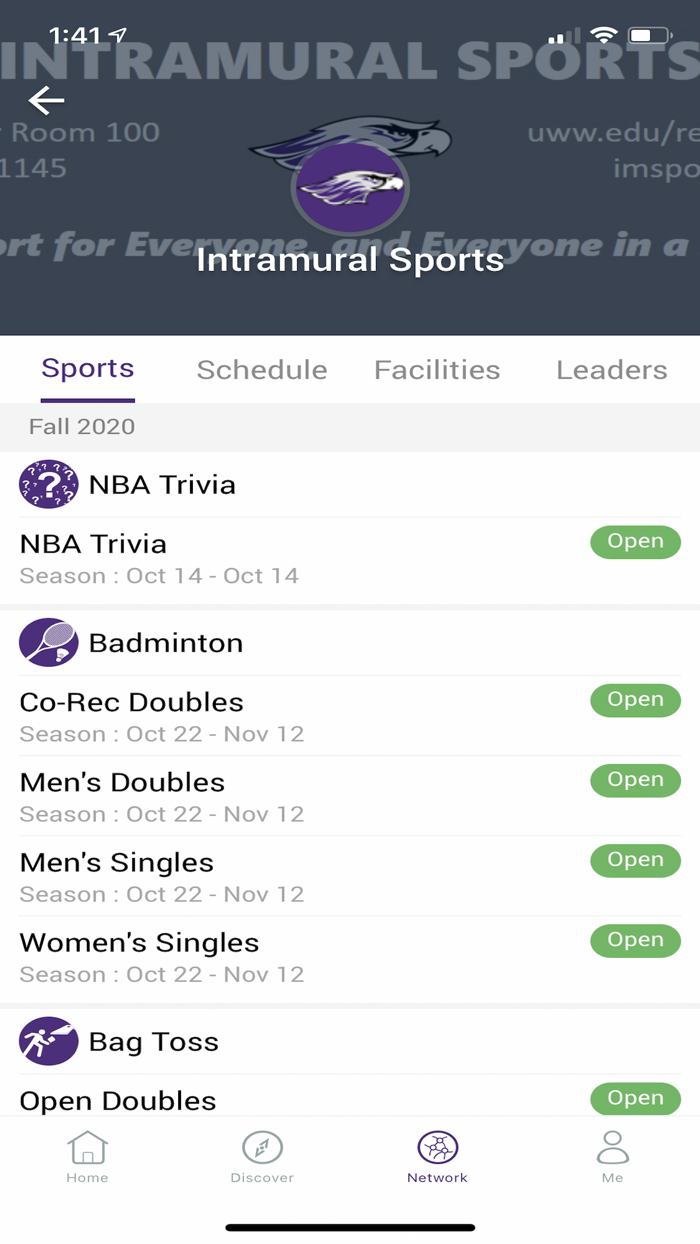Select the Badminton racket icon
700x1244 pixels.
click(45, 642)
